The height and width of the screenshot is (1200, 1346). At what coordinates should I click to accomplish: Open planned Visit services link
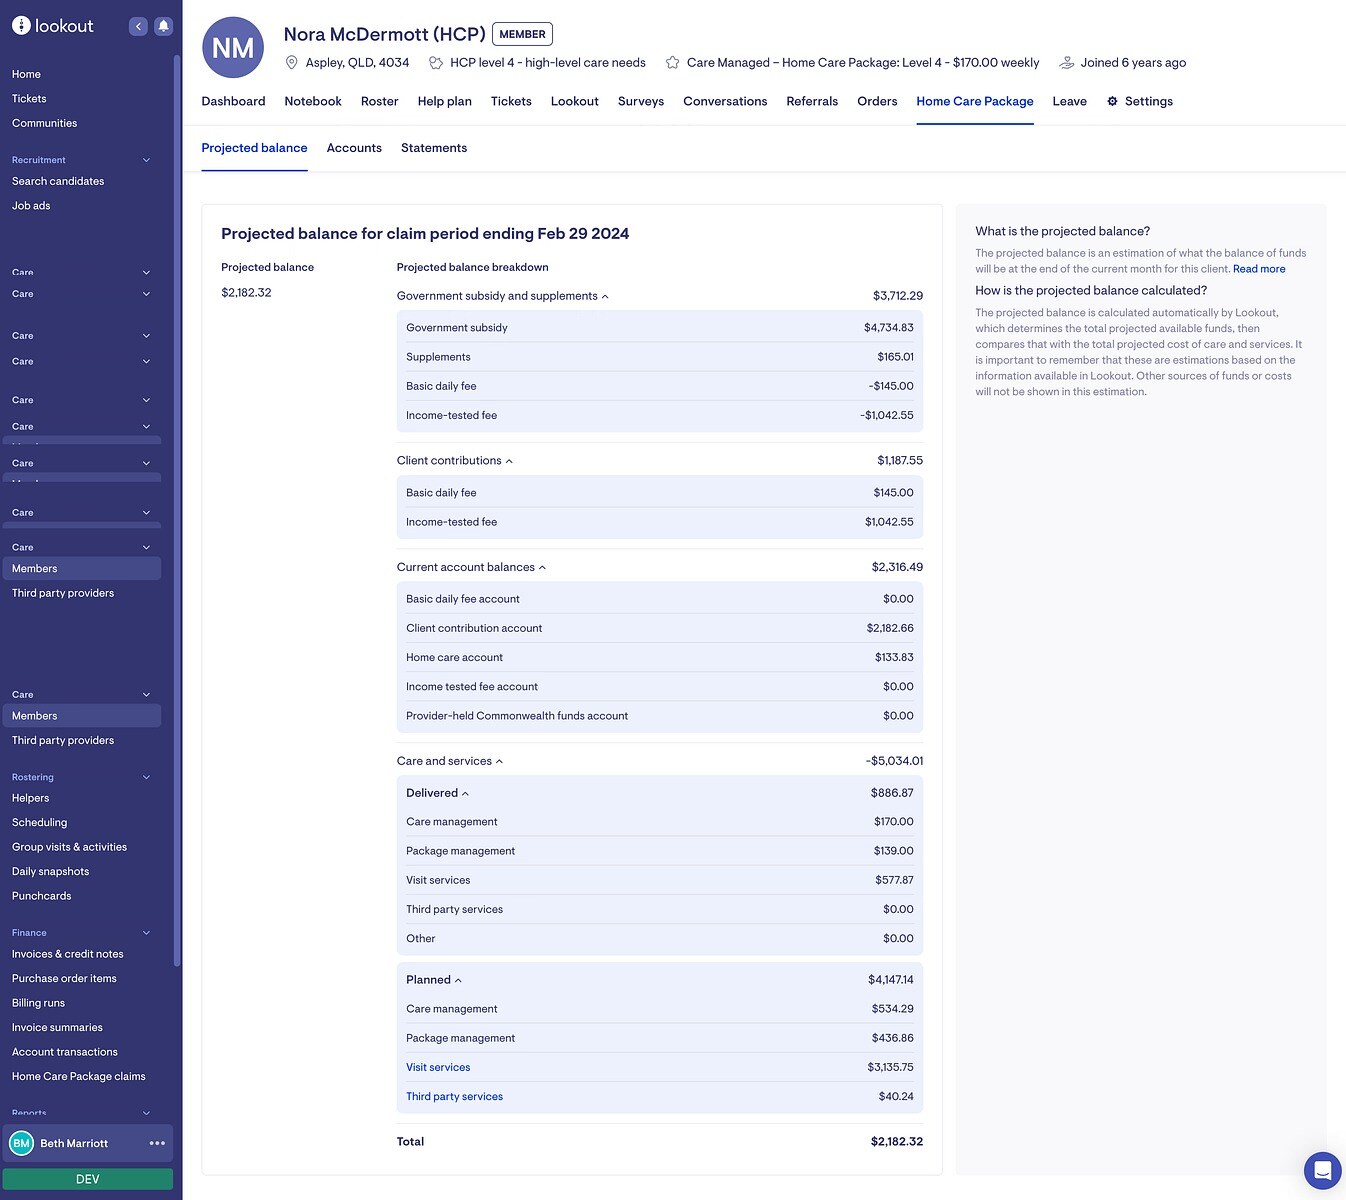pyautogui.click(x=438, y=1068)
